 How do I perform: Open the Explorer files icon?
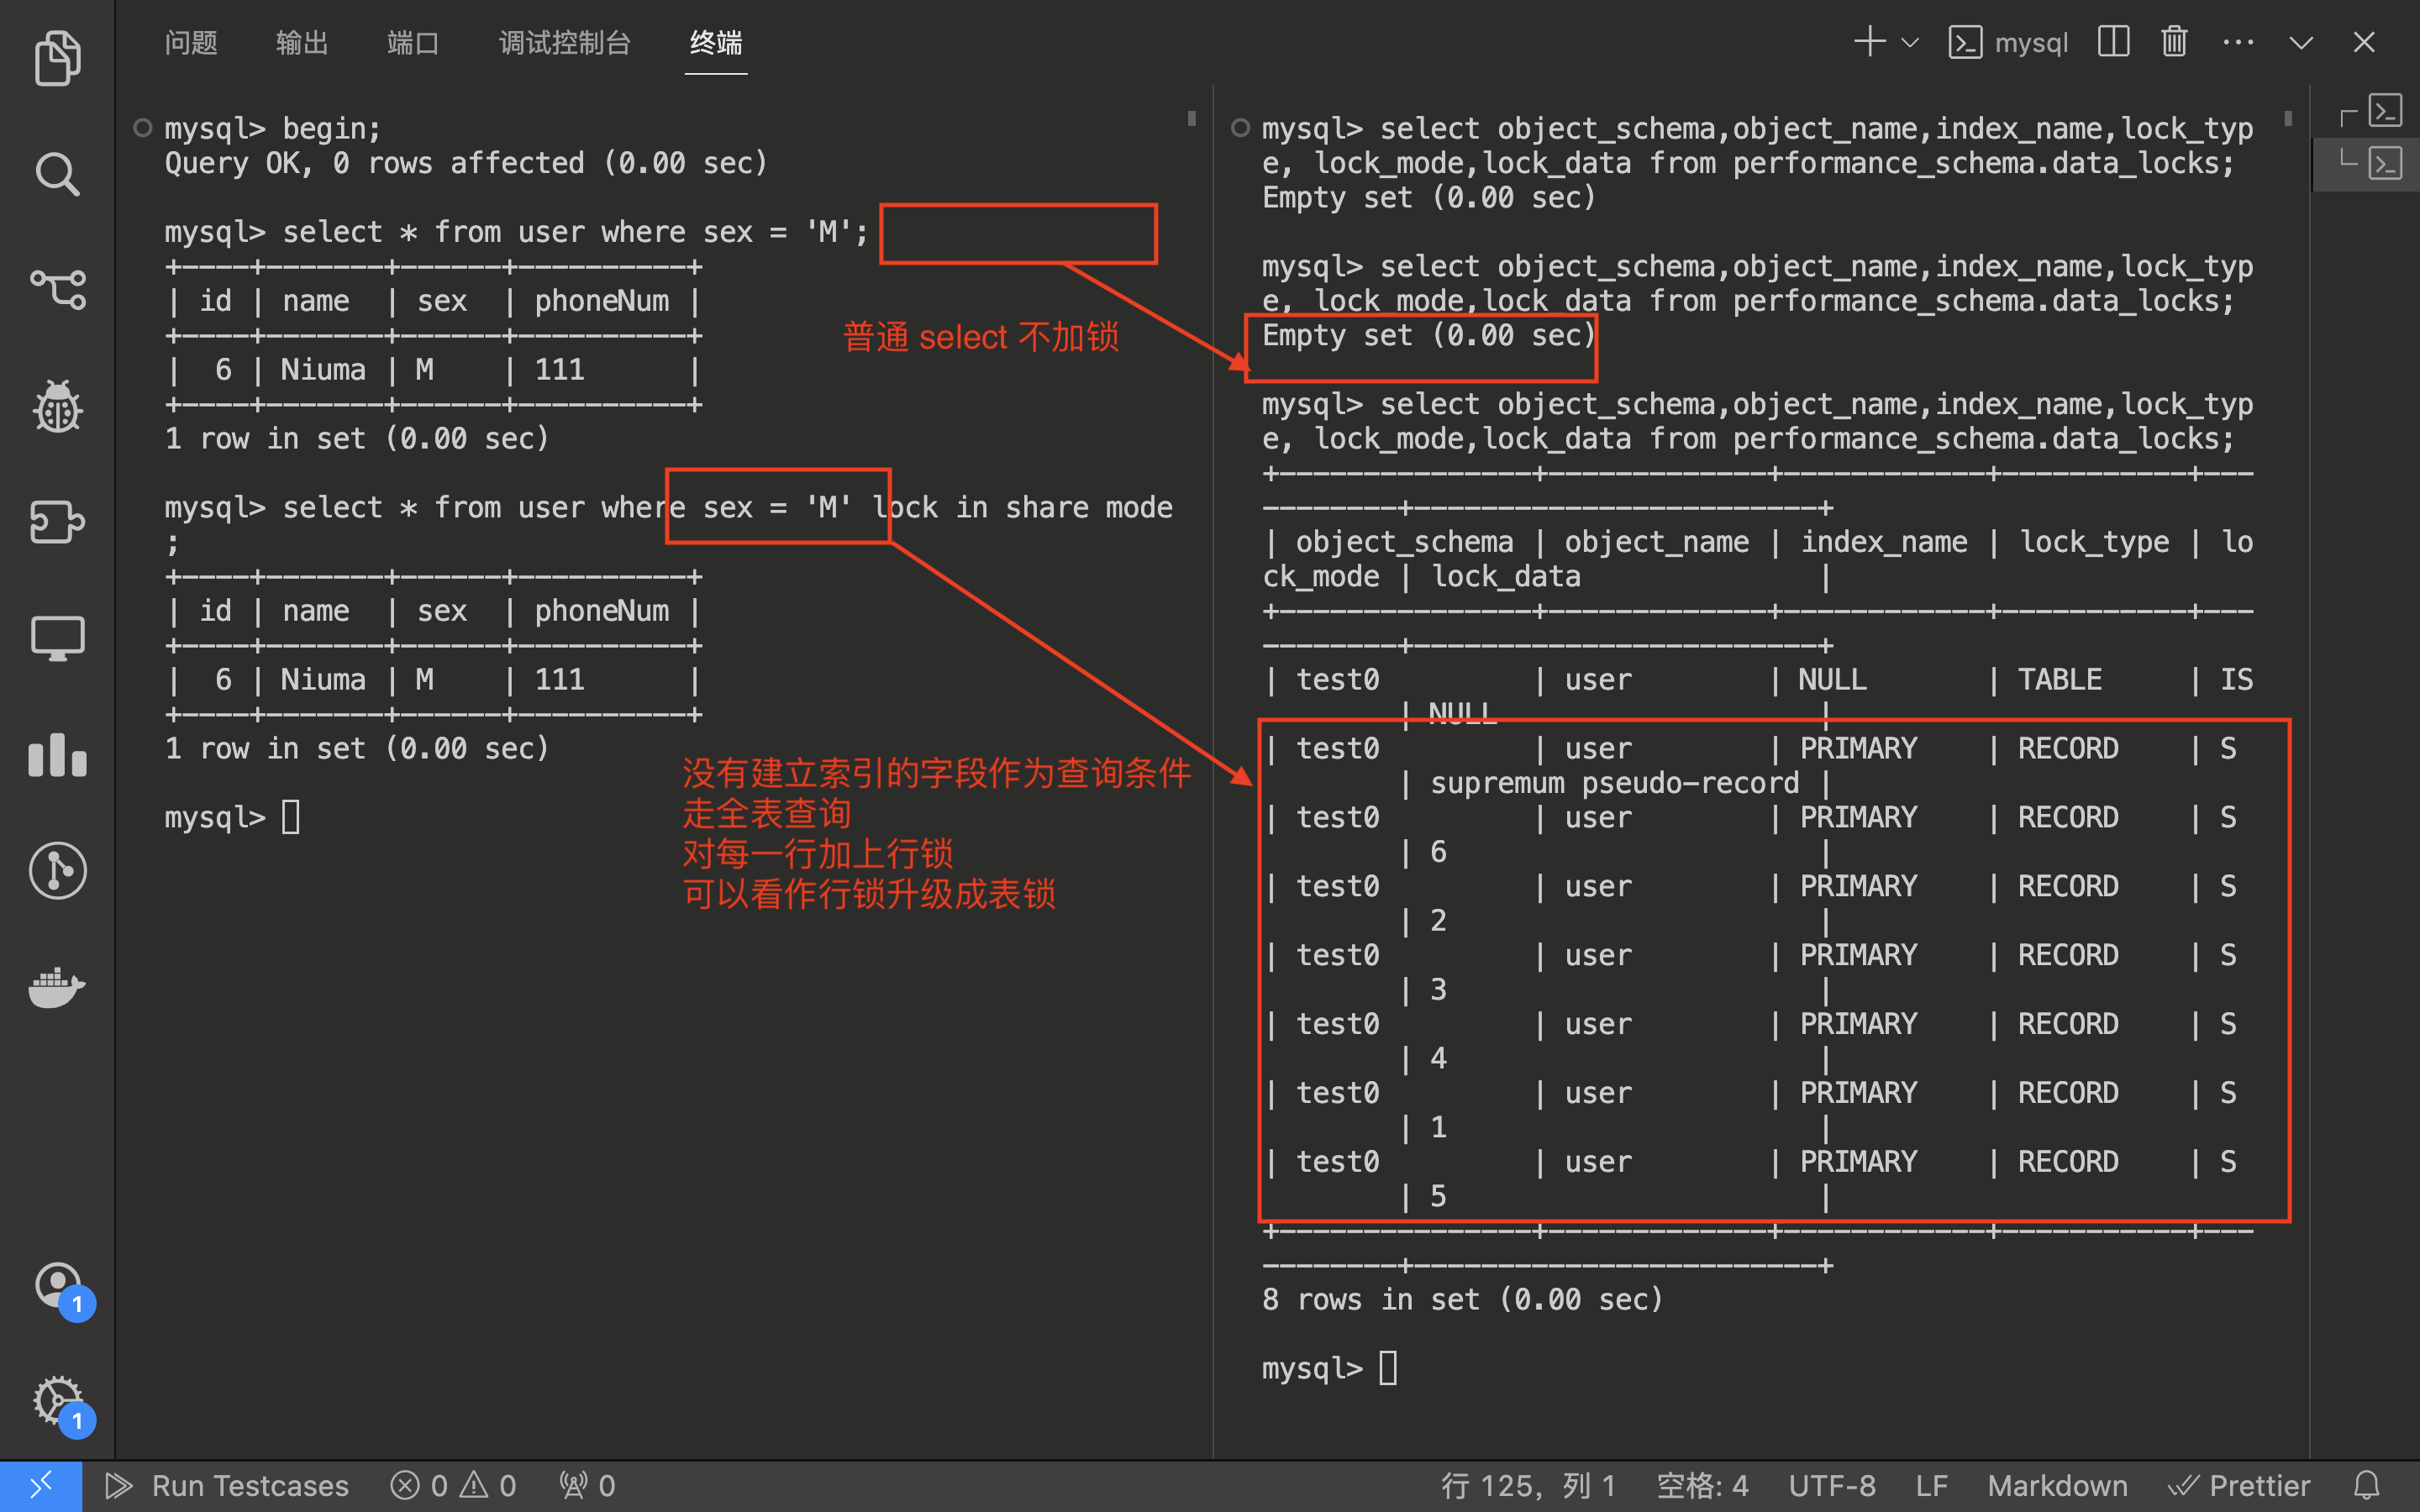point(57,58)
